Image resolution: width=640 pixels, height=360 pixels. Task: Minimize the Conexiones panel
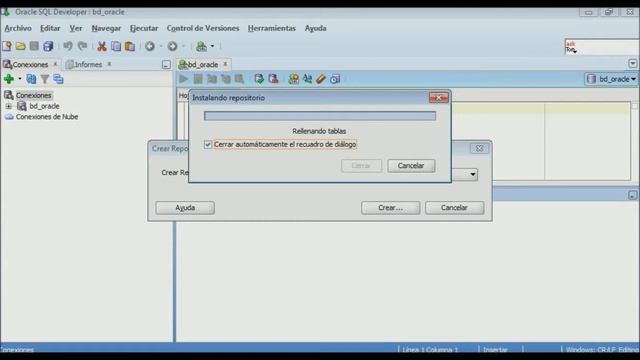click(x=166, y=64)
